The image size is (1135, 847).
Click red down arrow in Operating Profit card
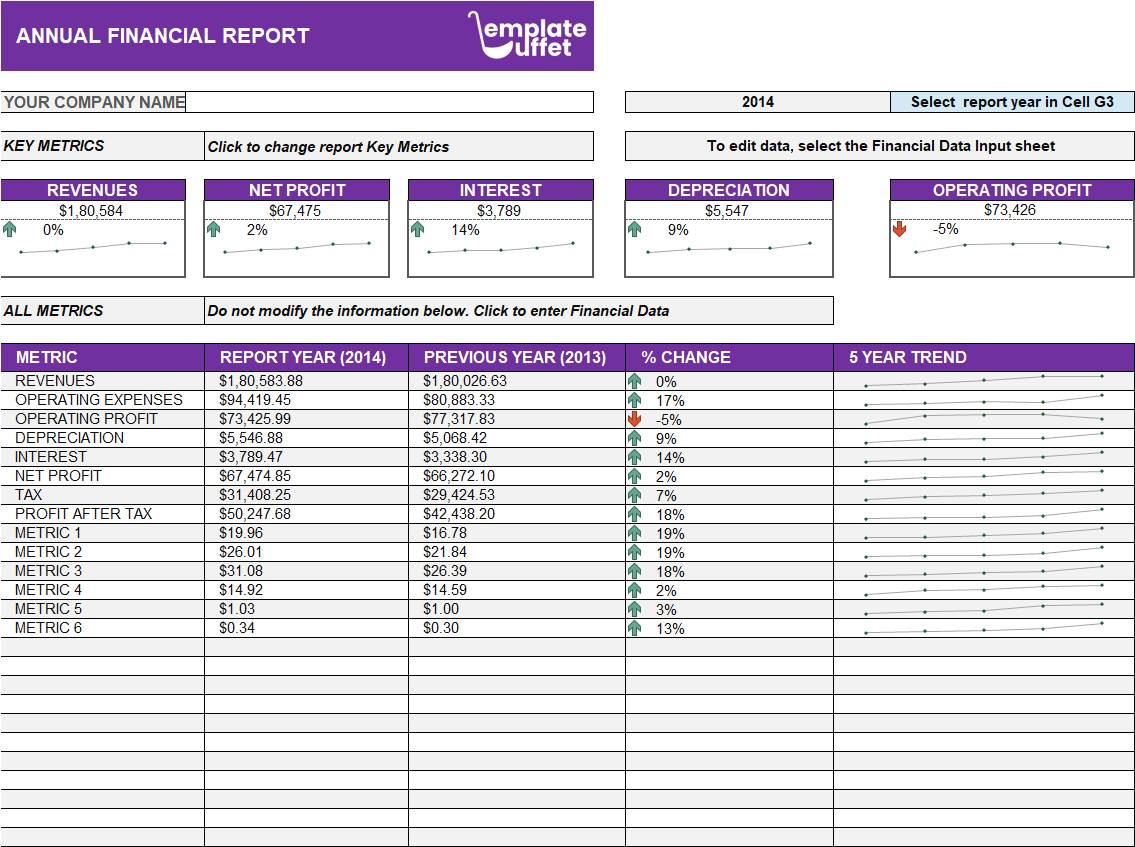coord(900,229)
